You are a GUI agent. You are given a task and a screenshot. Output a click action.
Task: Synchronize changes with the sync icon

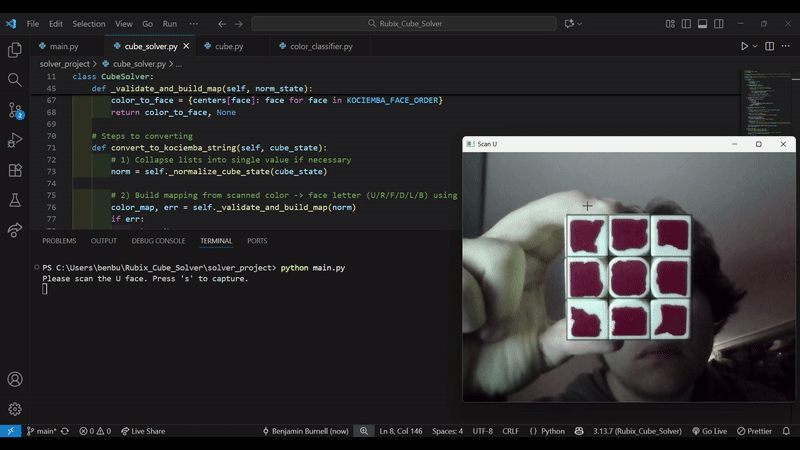pos(65,431)
